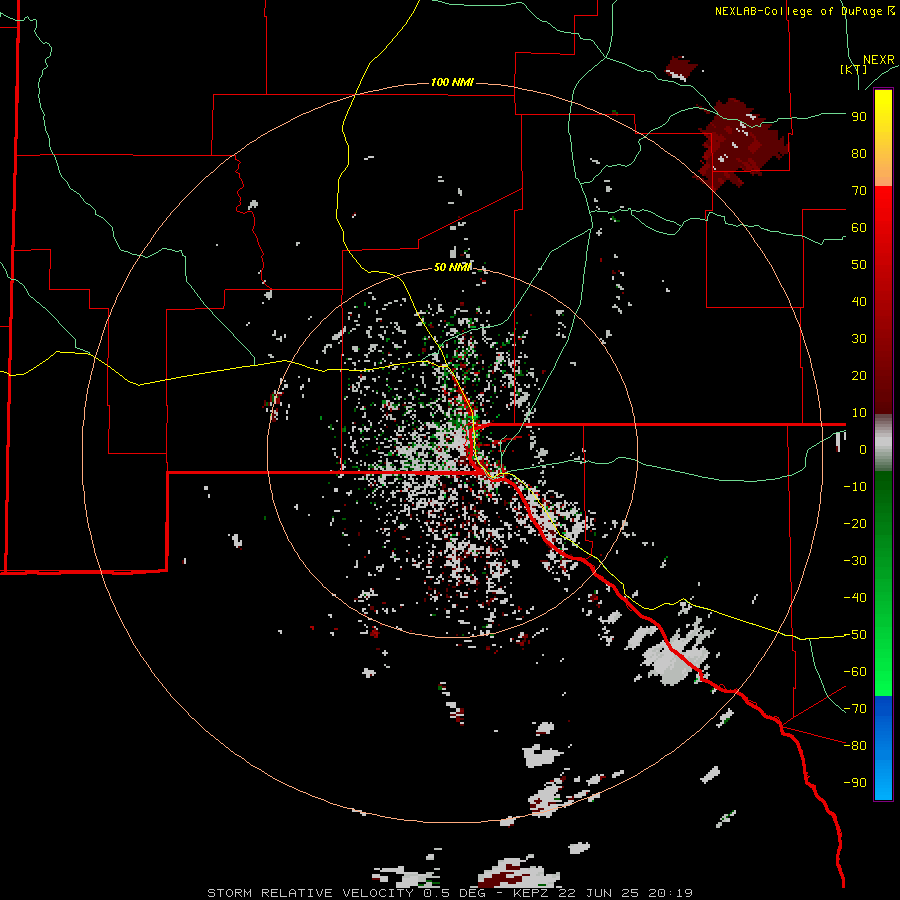This screenshot has width=900, height=900.
Task: Click the -30 value on velocity scale
Action: (x=855, y=561)
